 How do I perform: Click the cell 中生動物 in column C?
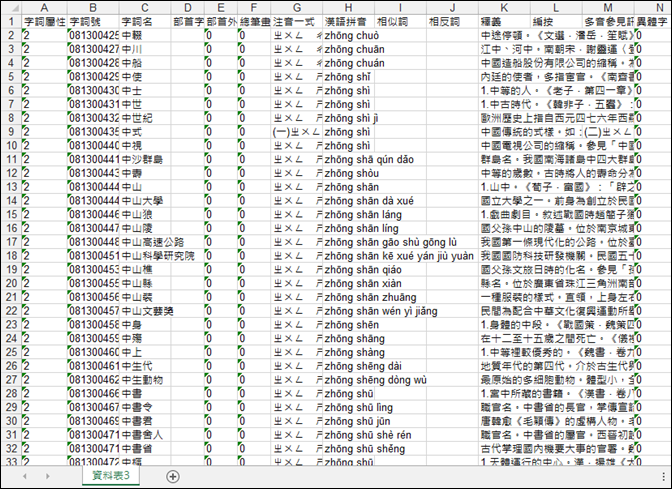point(144,379)
